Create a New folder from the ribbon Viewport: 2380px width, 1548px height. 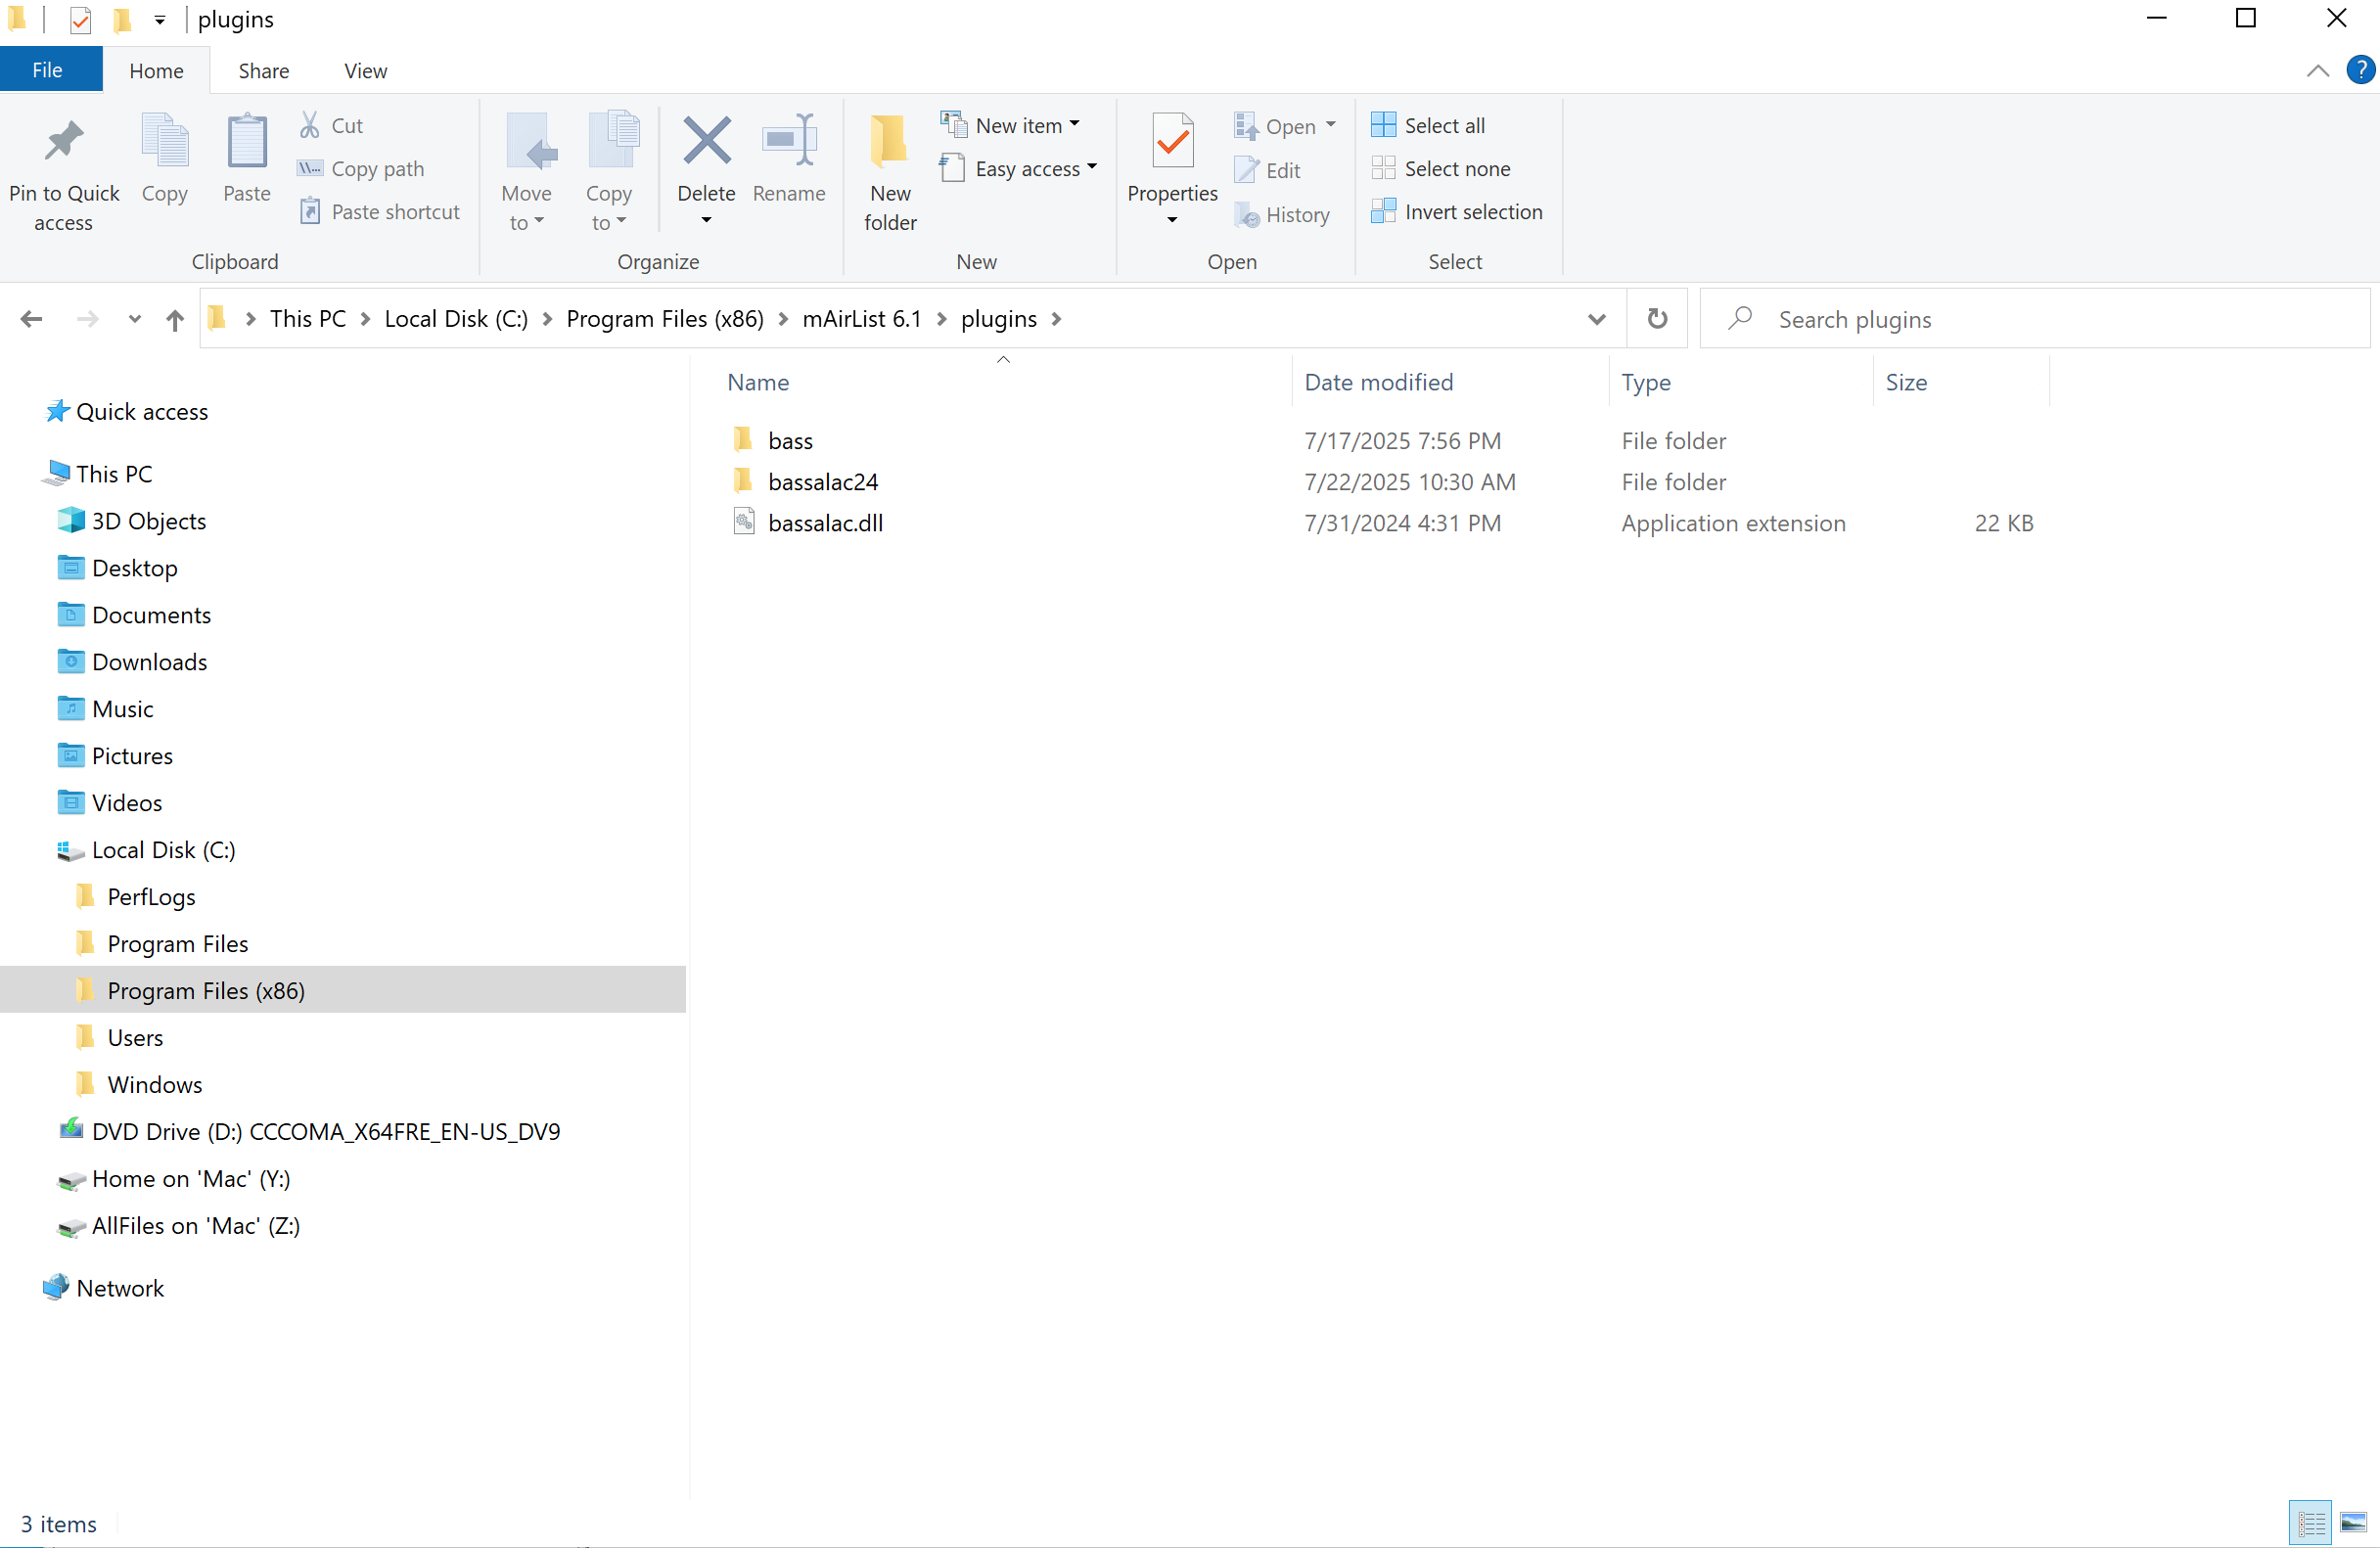(x=890, y=173)
